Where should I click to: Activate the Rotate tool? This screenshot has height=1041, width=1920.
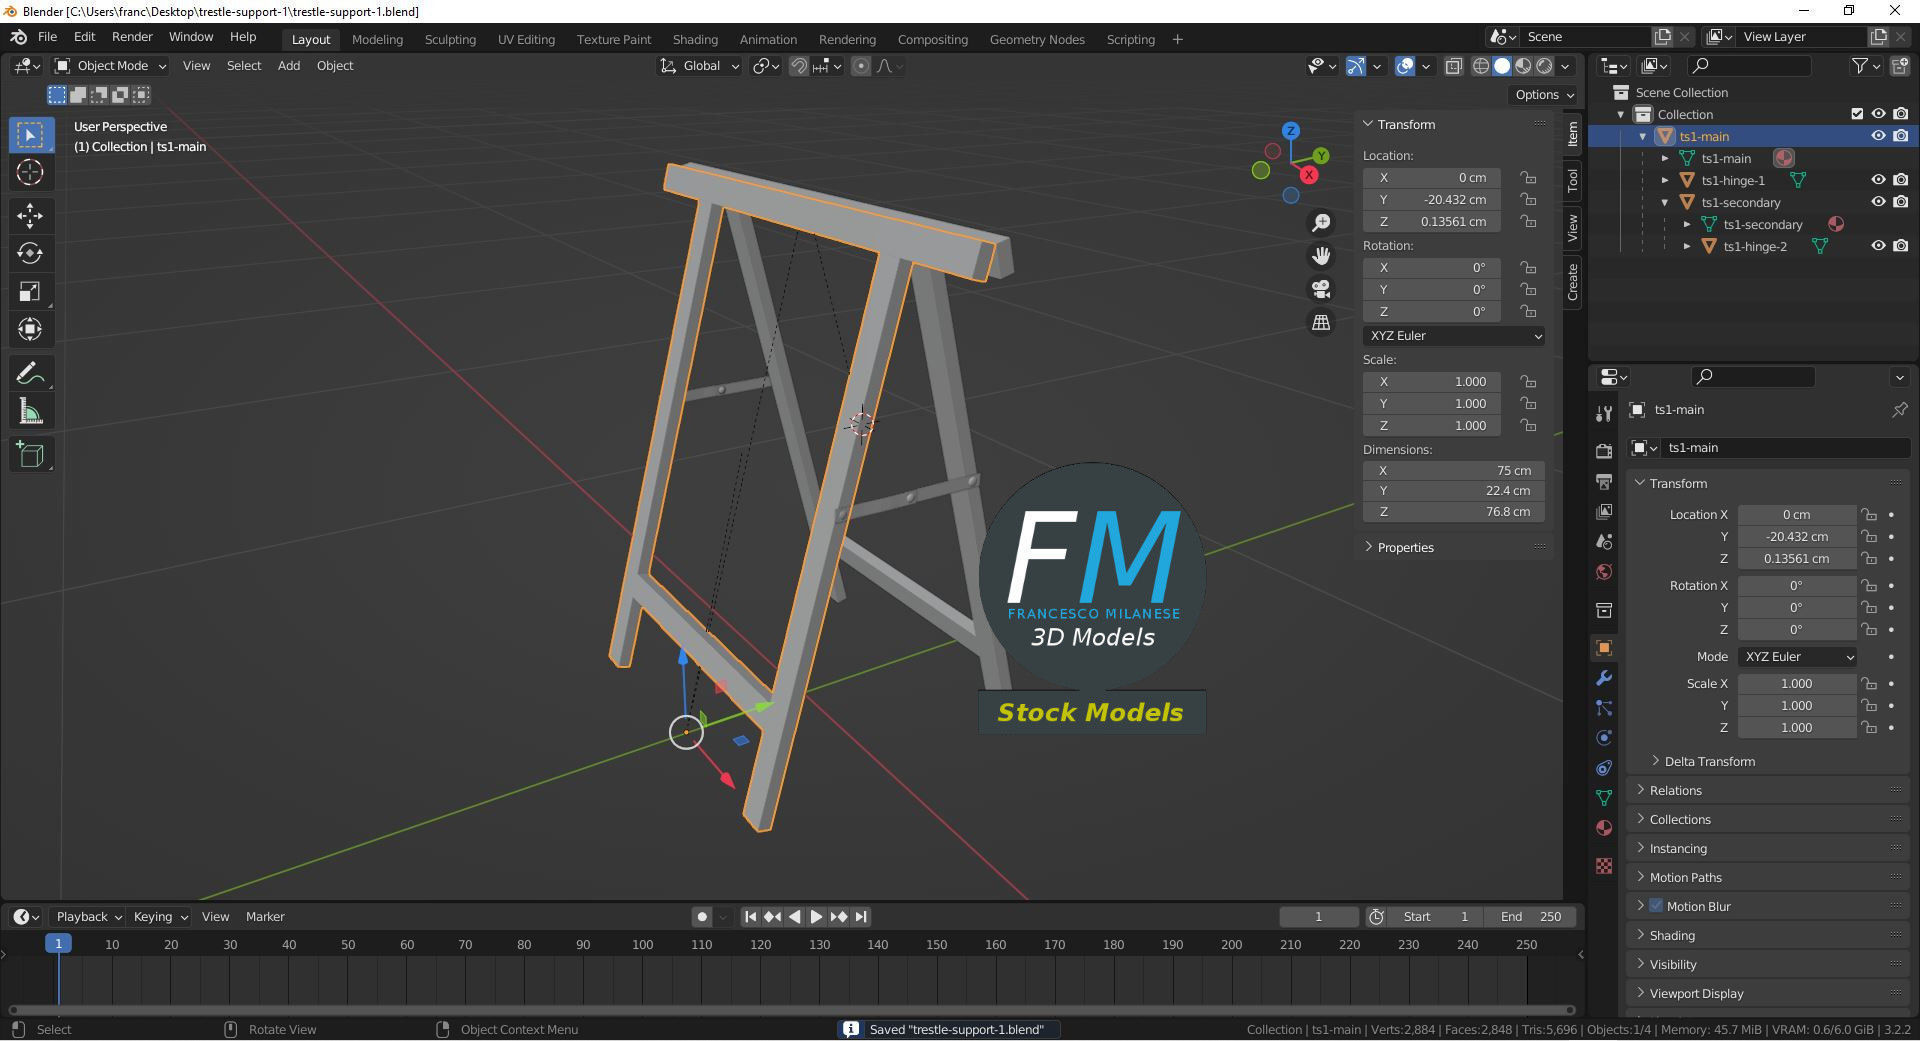point(30,253)
